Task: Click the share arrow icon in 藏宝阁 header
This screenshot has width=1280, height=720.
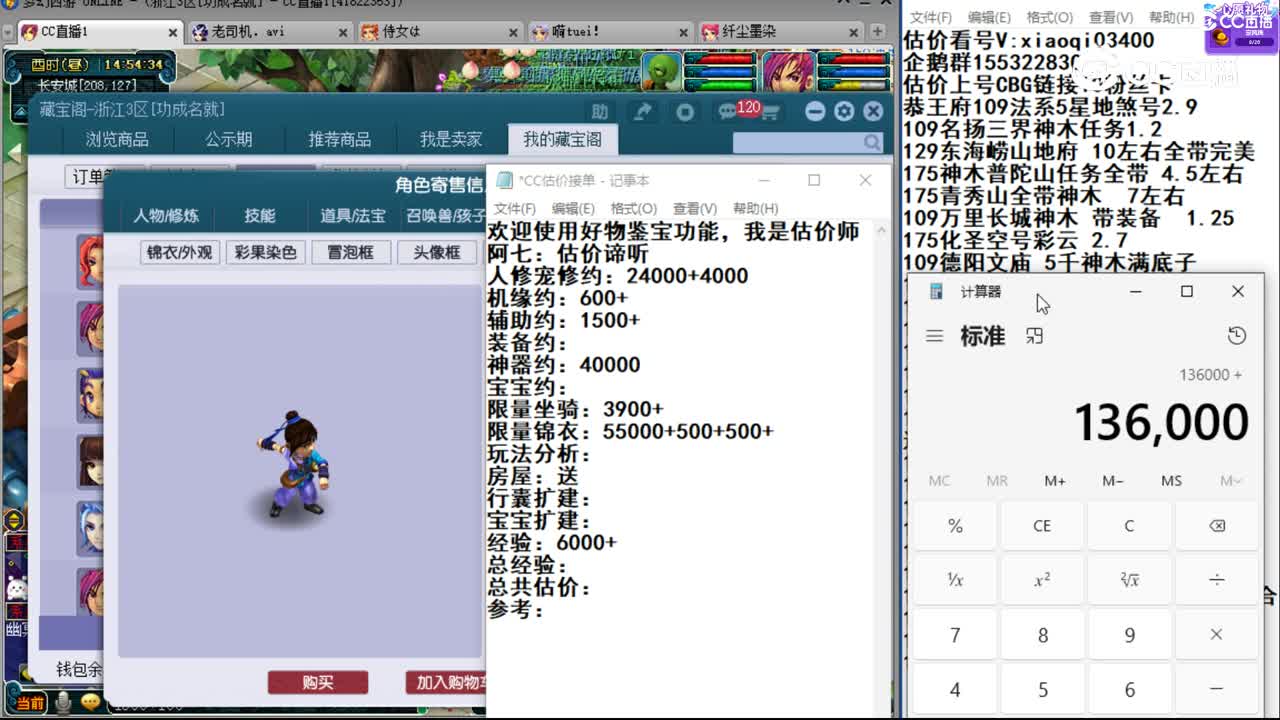Action: (643, 111)
